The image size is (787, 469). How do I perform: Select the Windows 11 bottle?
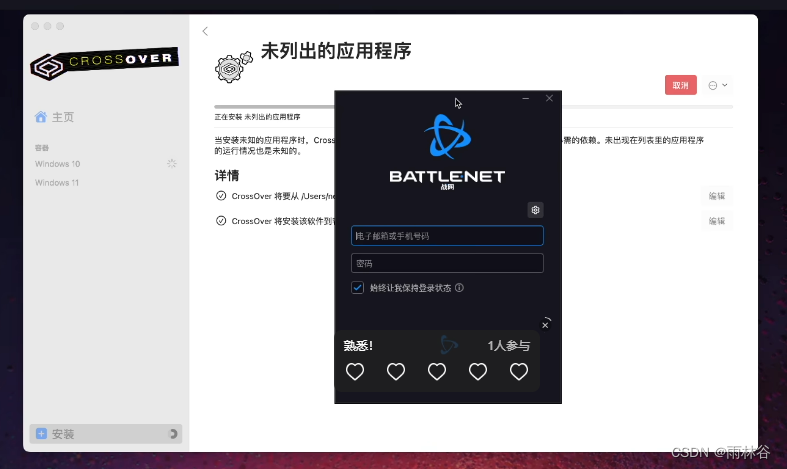[x=57, y=183]
